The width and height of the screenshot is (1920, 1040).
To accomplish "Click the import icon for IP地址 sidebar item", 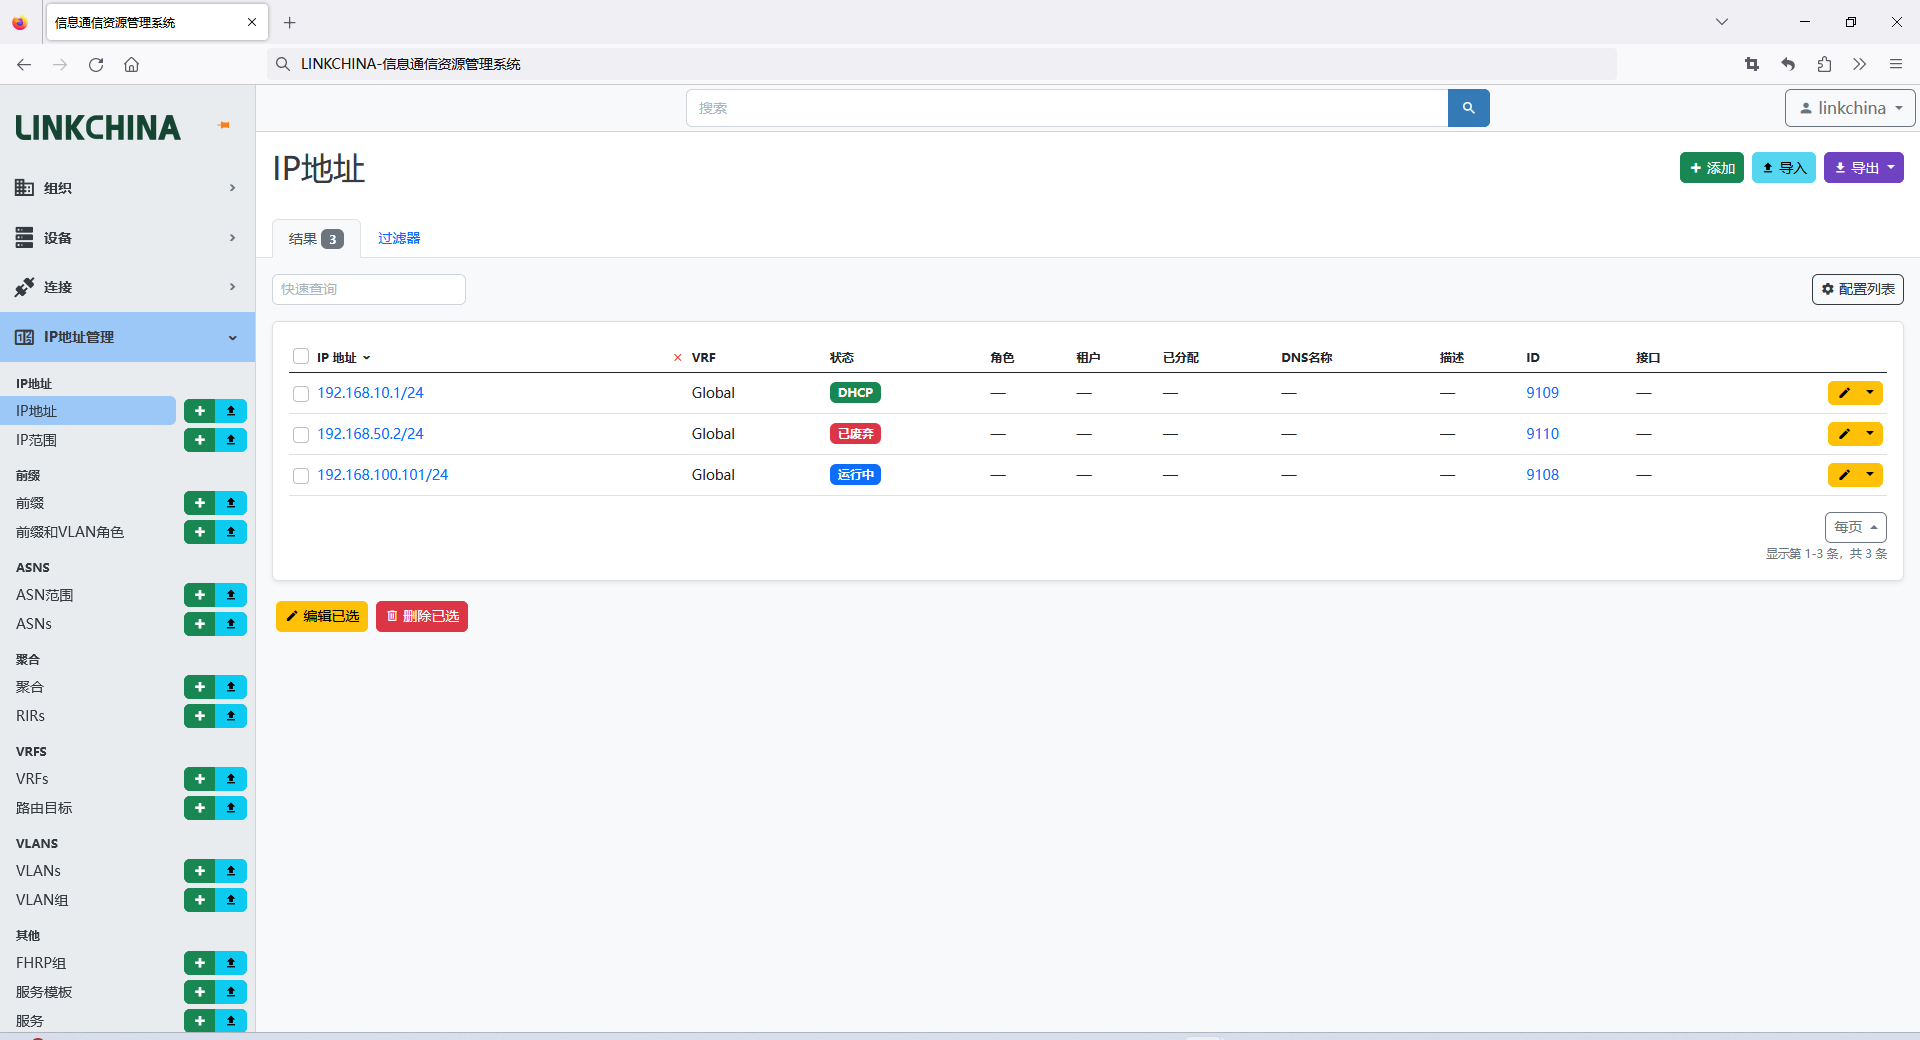I will point(231,411).
